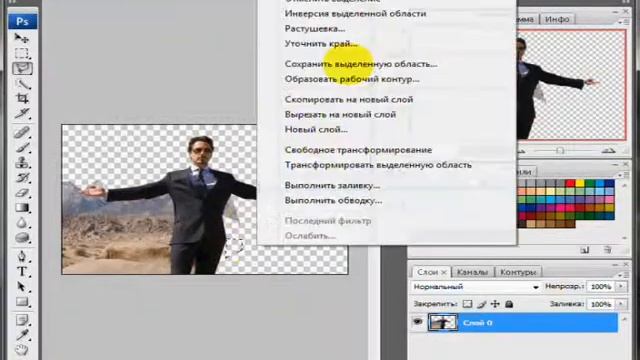The width and height of the screenshot is (640, 360).
Task: Choose Растушевка... from the context menu
Action: (315, 29)
